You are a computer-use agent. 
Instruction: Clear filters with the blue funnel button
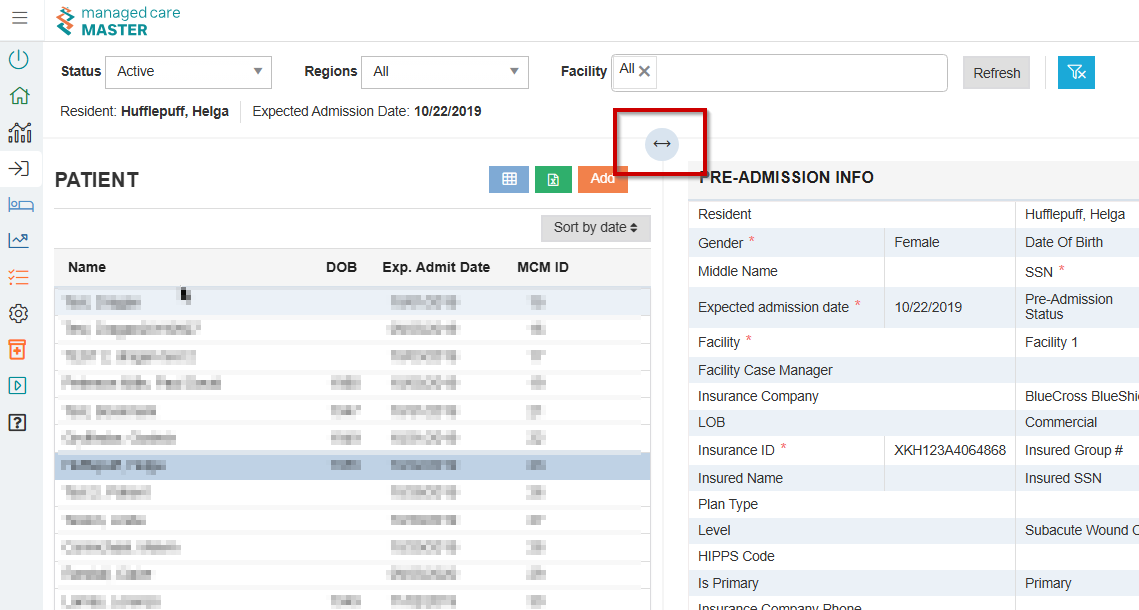click(x=1076, y=73)
